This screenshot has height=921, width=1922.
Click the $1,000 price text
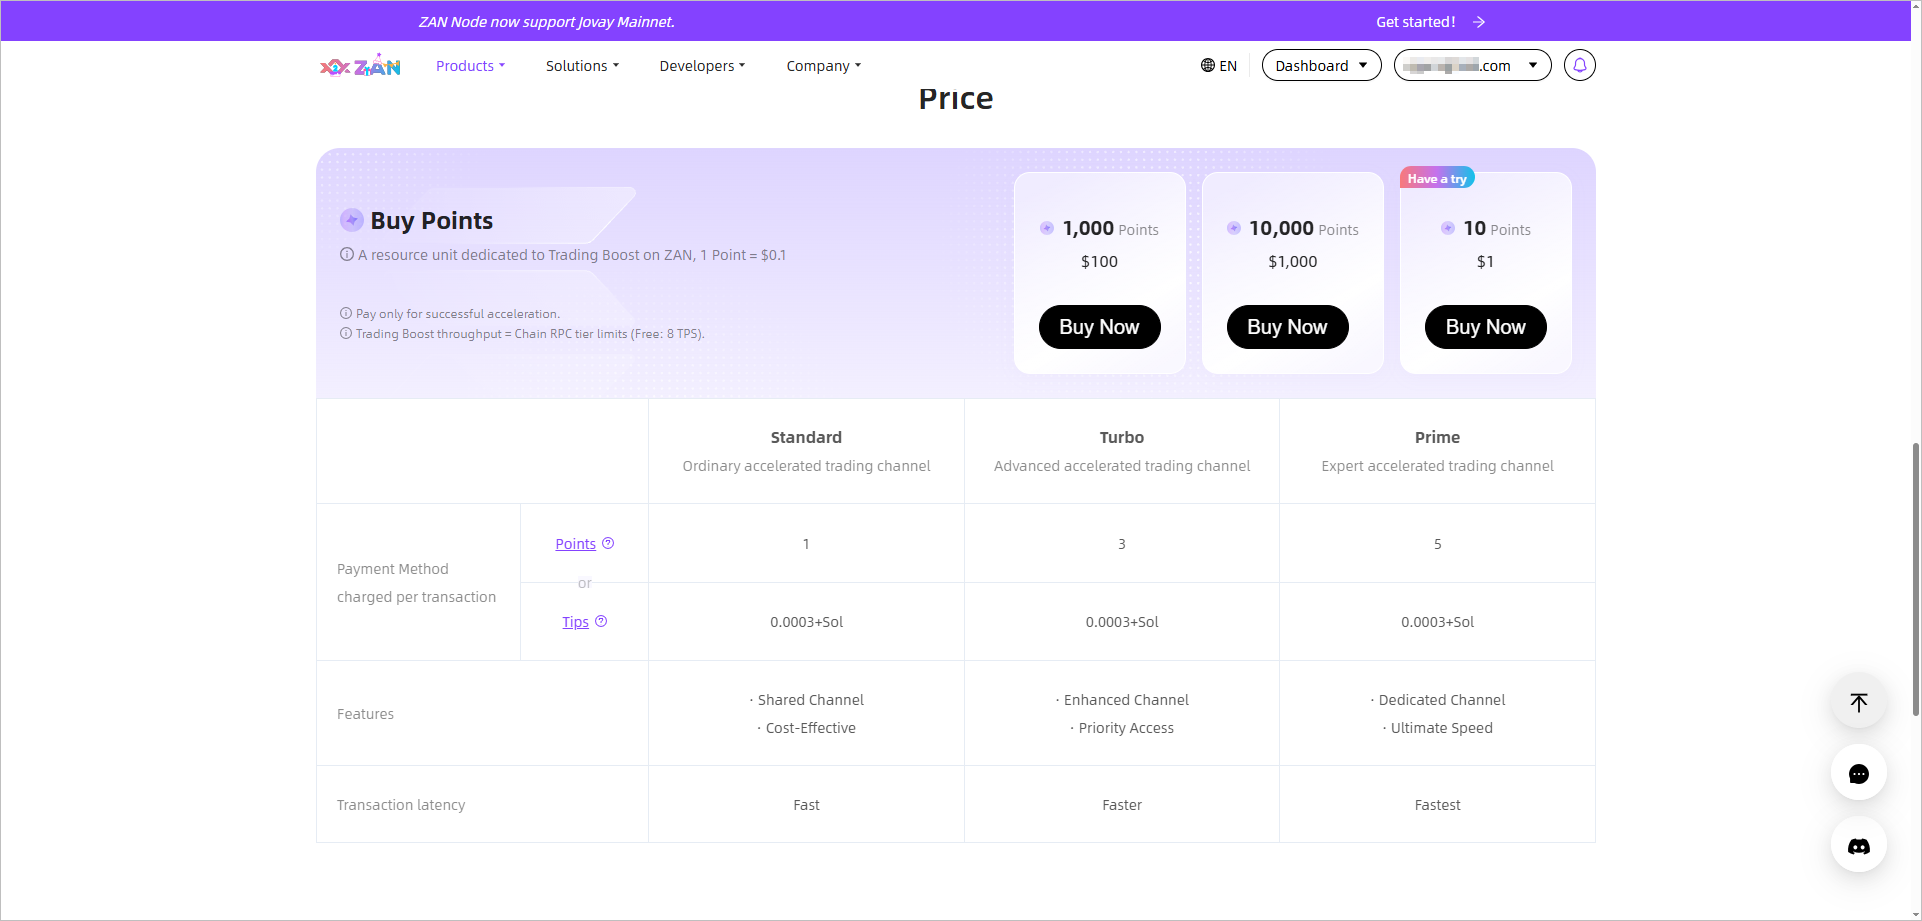(1292, 261)
